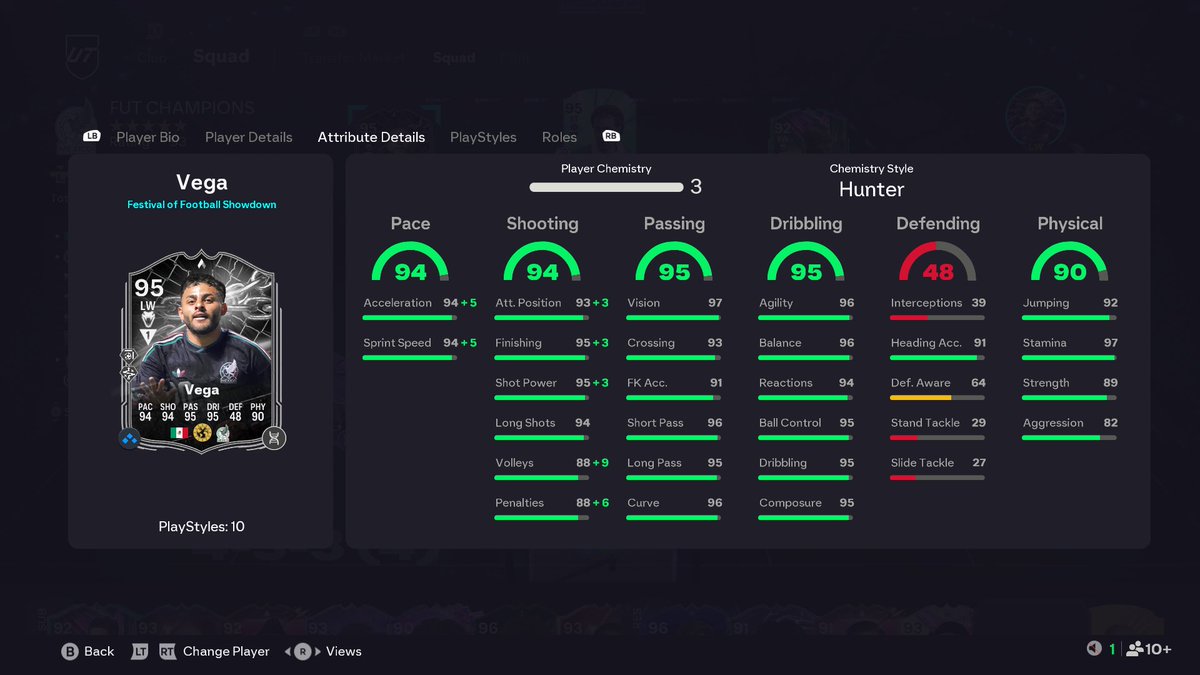Click the Jumping attribute row
Image resolution: width=1200 pixels, height=675 pixels.
[x=1070, y=307]
